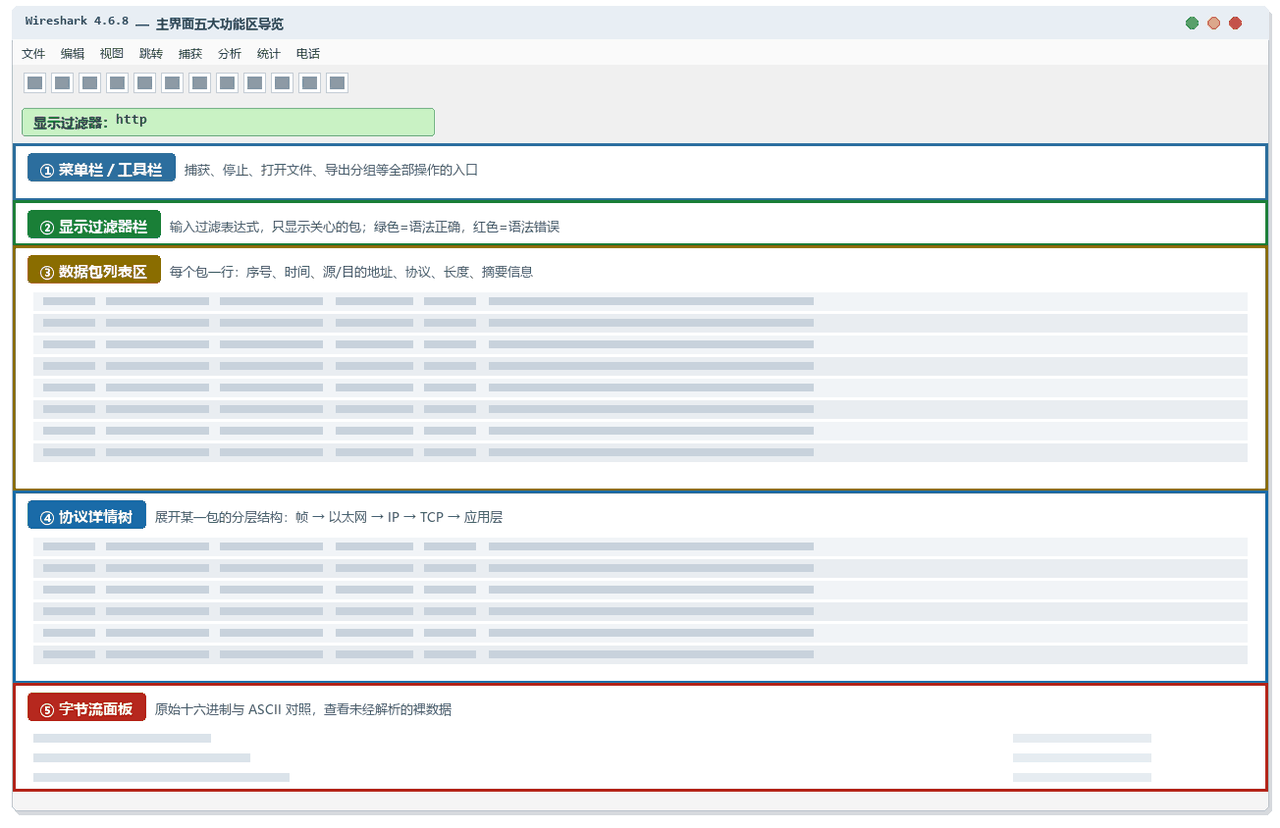Click the text 捕获、停止、打开文件、导出分组等全部操作的入口

pos(331,170)
